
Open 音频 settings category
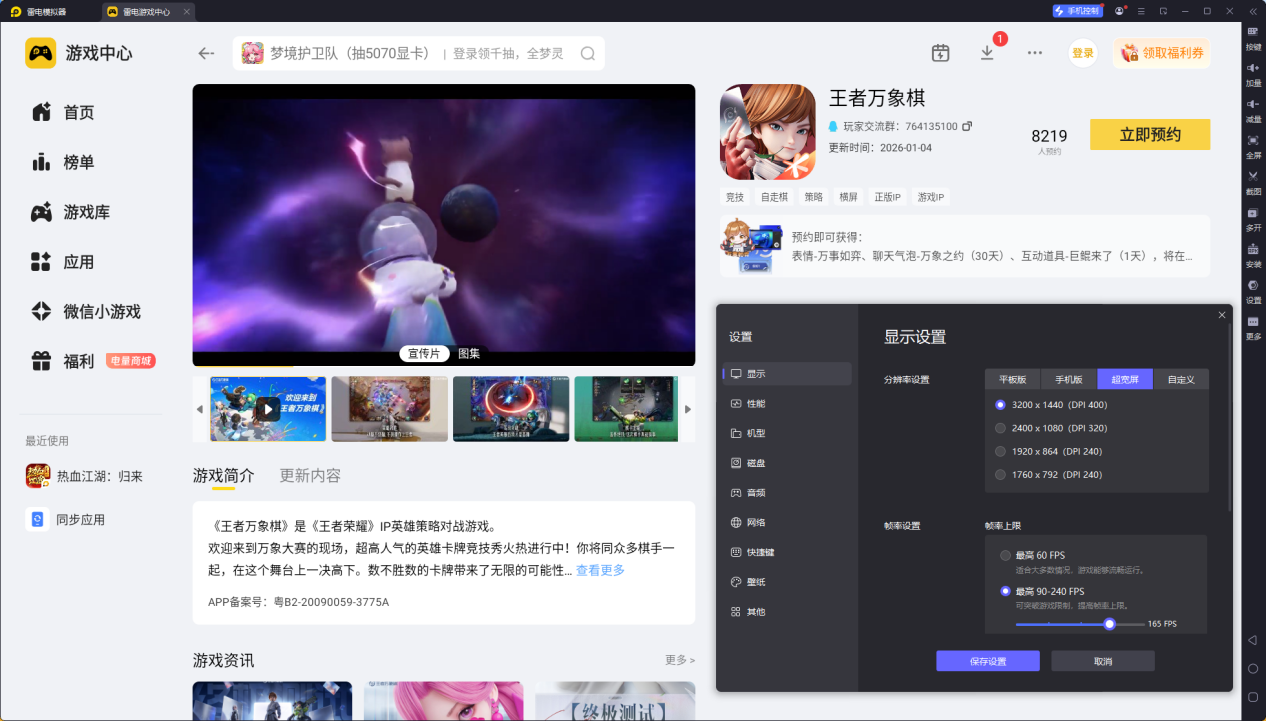point(787,492)
